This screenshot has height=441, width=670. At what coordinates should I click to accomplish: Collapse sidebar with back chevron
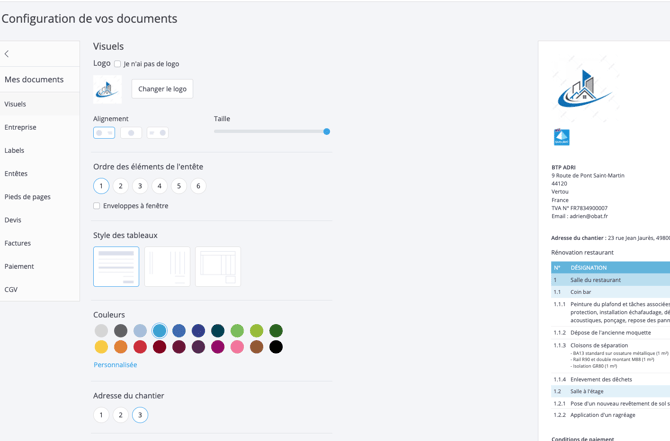click(7, 54)
